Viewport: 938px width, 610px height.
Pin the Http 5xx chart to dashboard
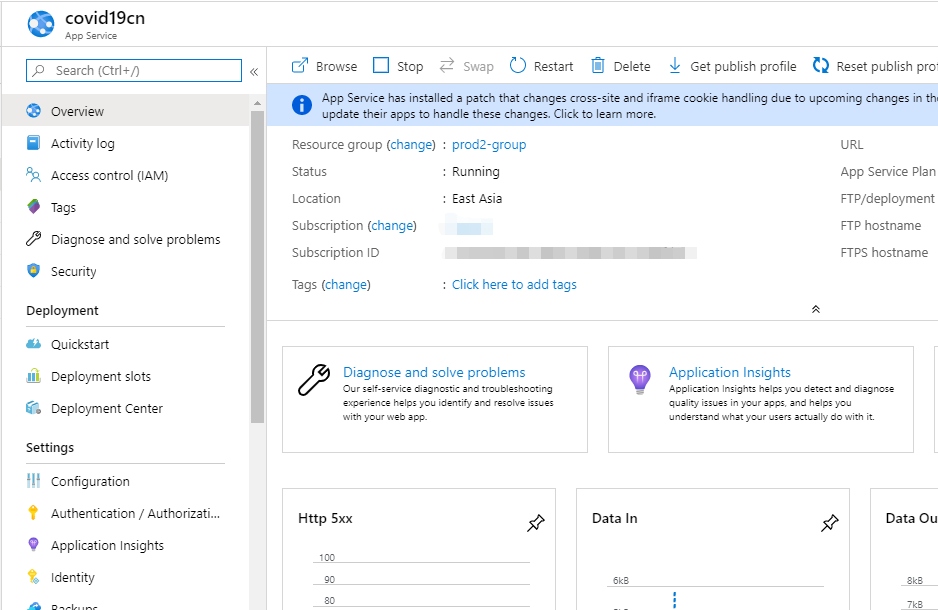tap(535, 523)
